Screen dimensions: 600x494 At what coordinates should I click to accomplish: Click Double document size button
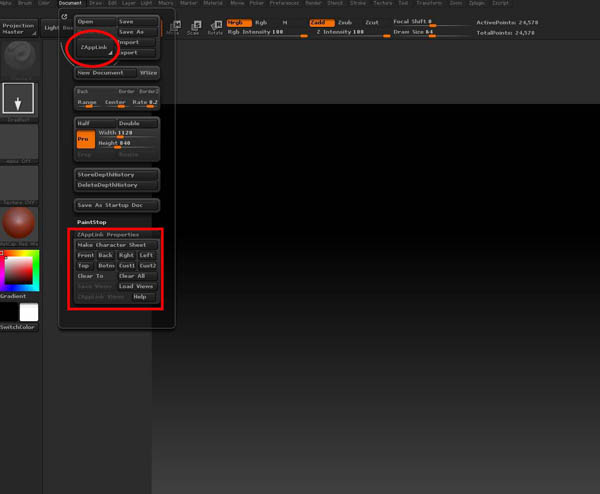pos(137,123)
